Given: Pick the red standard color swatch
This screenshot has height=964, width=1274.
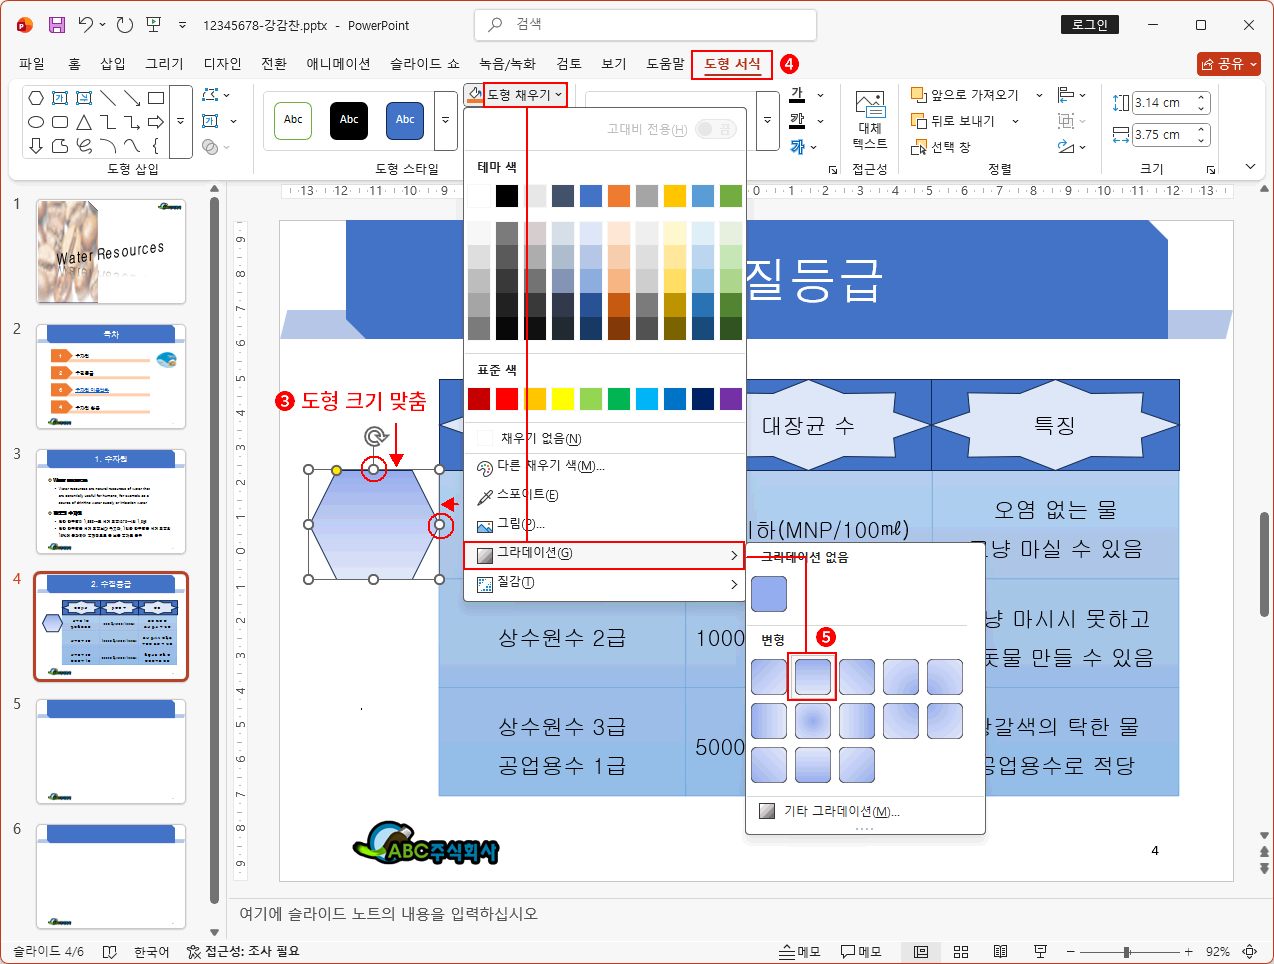Looking at the screenshot, I should point(507,399).
